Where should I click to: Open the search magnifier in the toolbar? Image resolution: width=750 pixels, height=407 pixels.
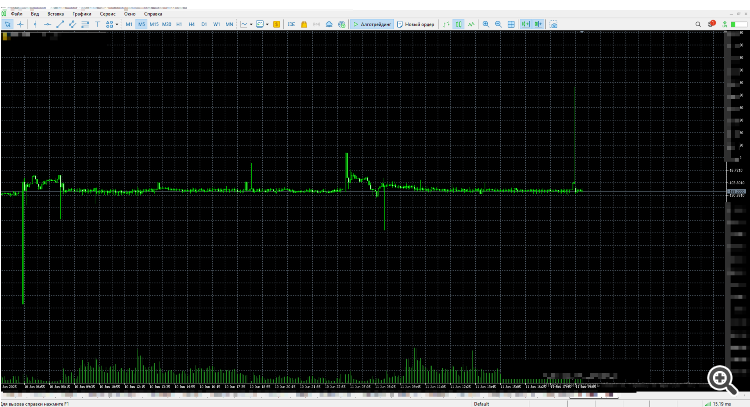coord(698,24)
